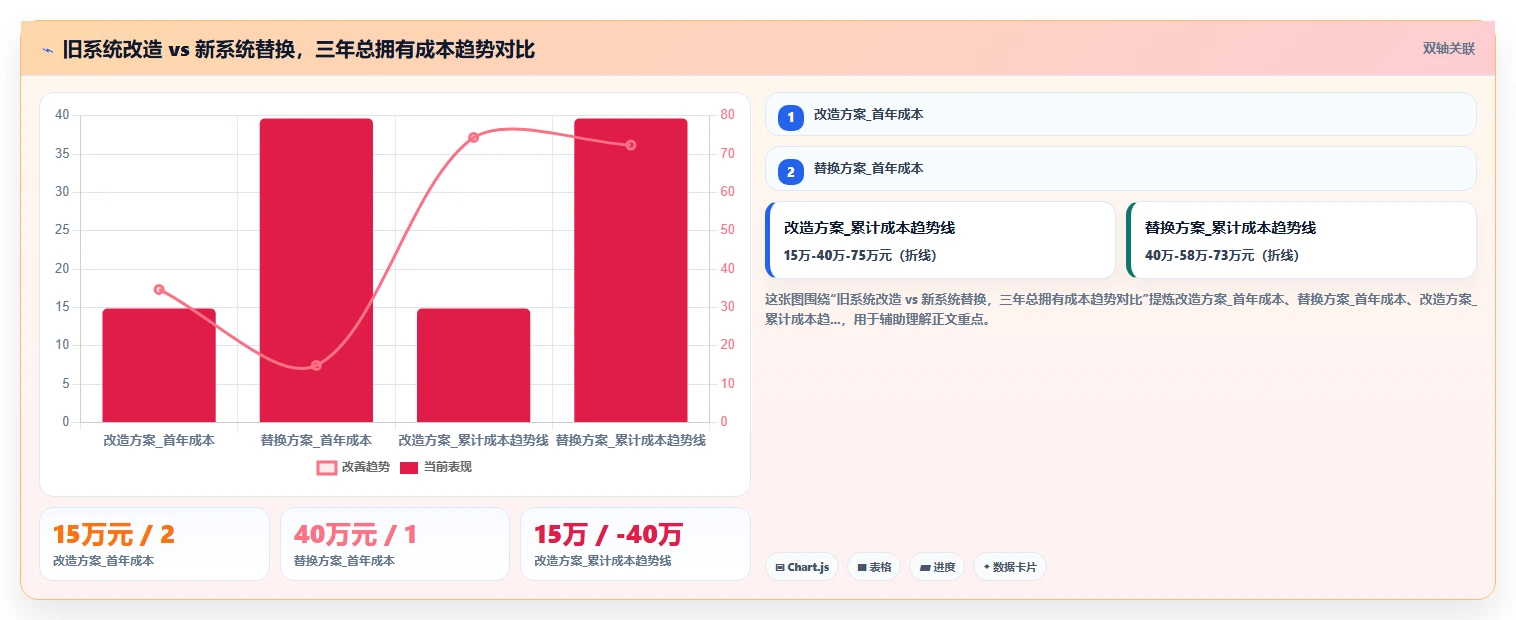The image size is (1516, 620).
Task: Click the 40万元 / 1 stat value
Action: tap(355, 535)
